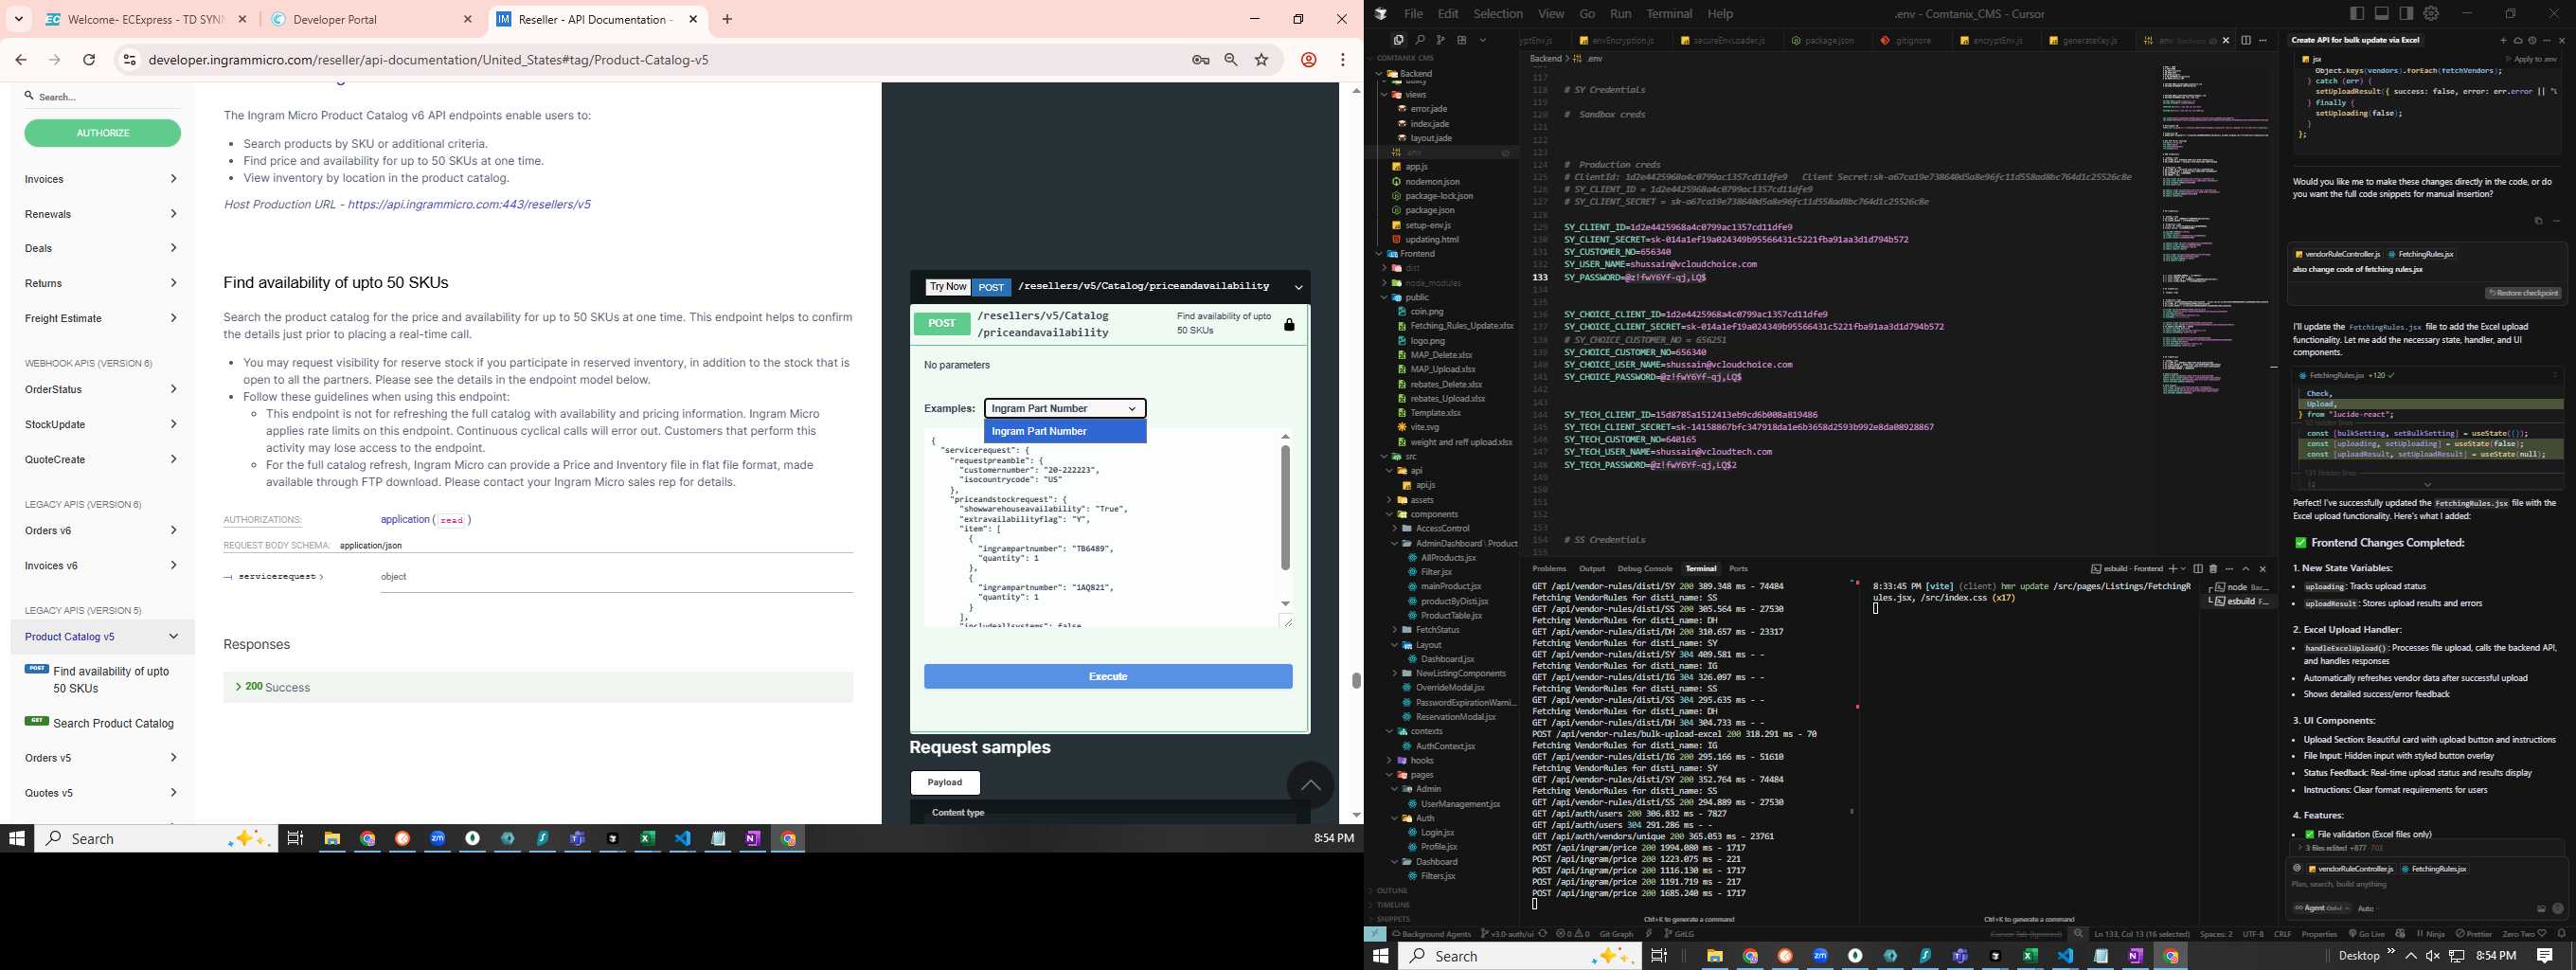Screen dimensions: 2576x970
Task: Open the Agent mode dropdown in Cursor chat
Action: pos(2322,908)
